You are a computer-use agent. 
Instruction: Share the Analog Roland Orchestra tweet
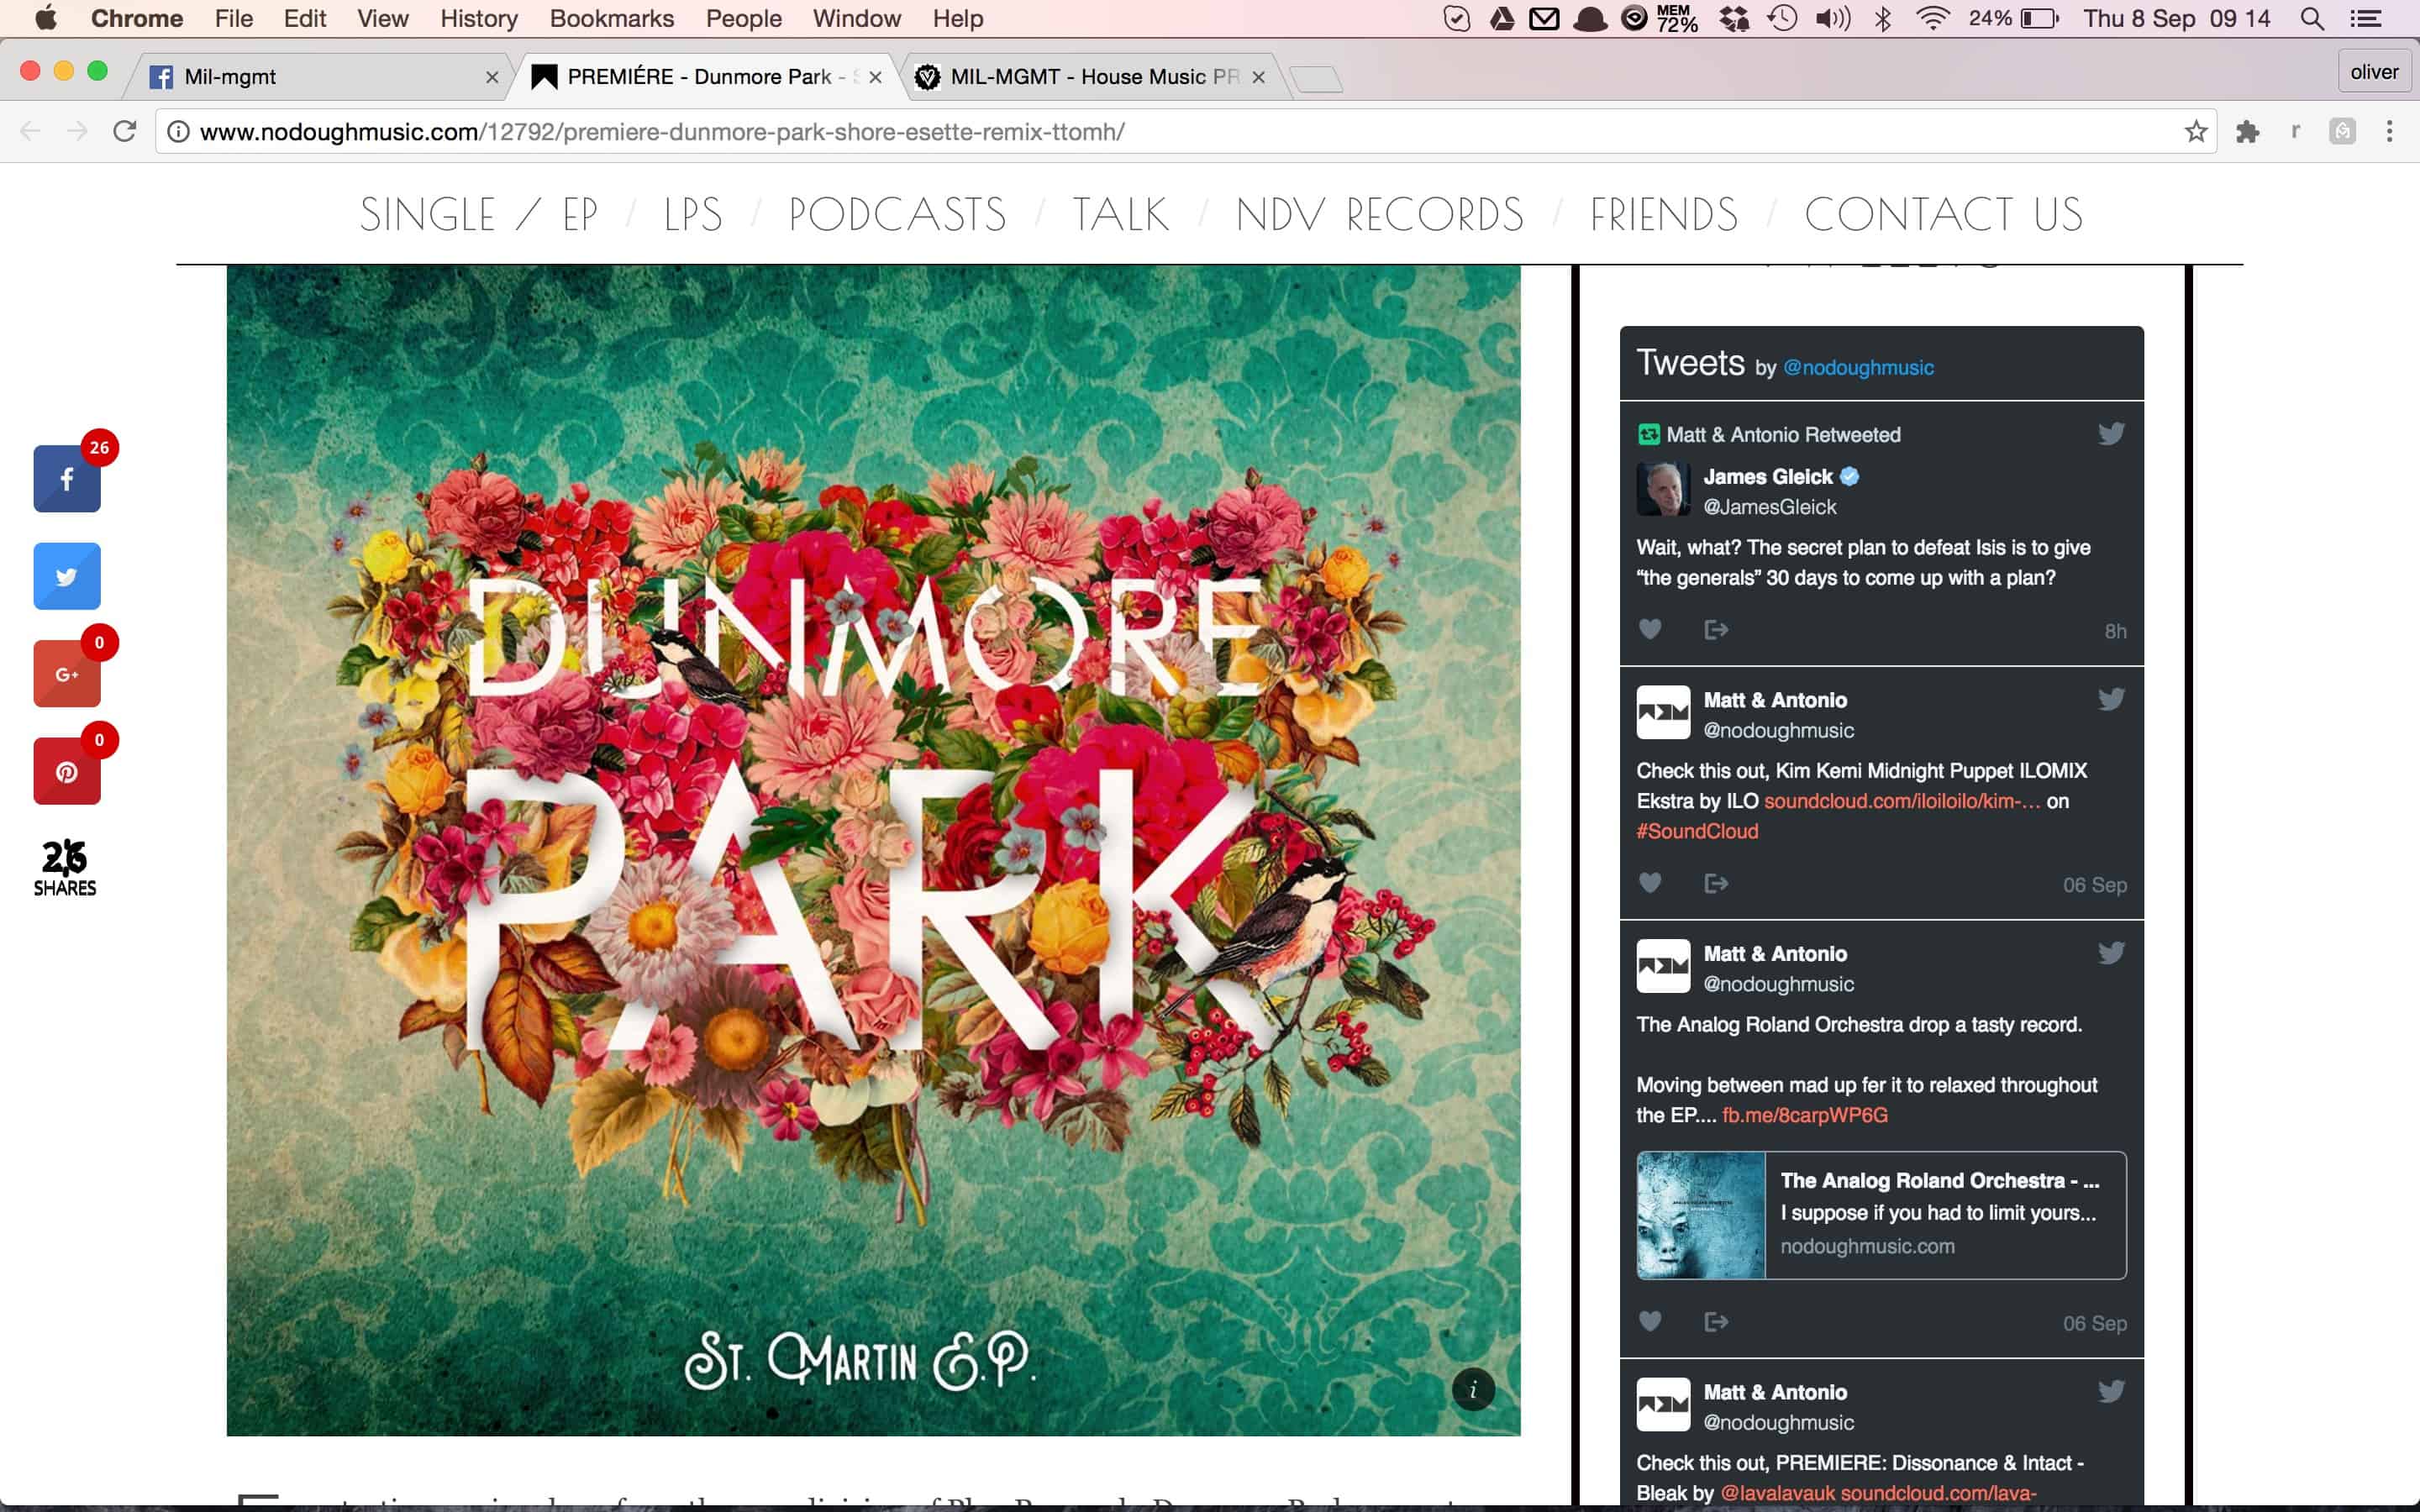point(1716,1321)
